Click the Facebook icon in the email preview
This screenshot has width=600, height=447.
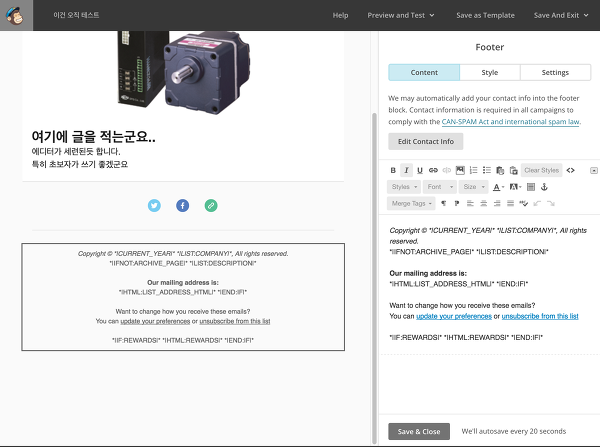183,206
